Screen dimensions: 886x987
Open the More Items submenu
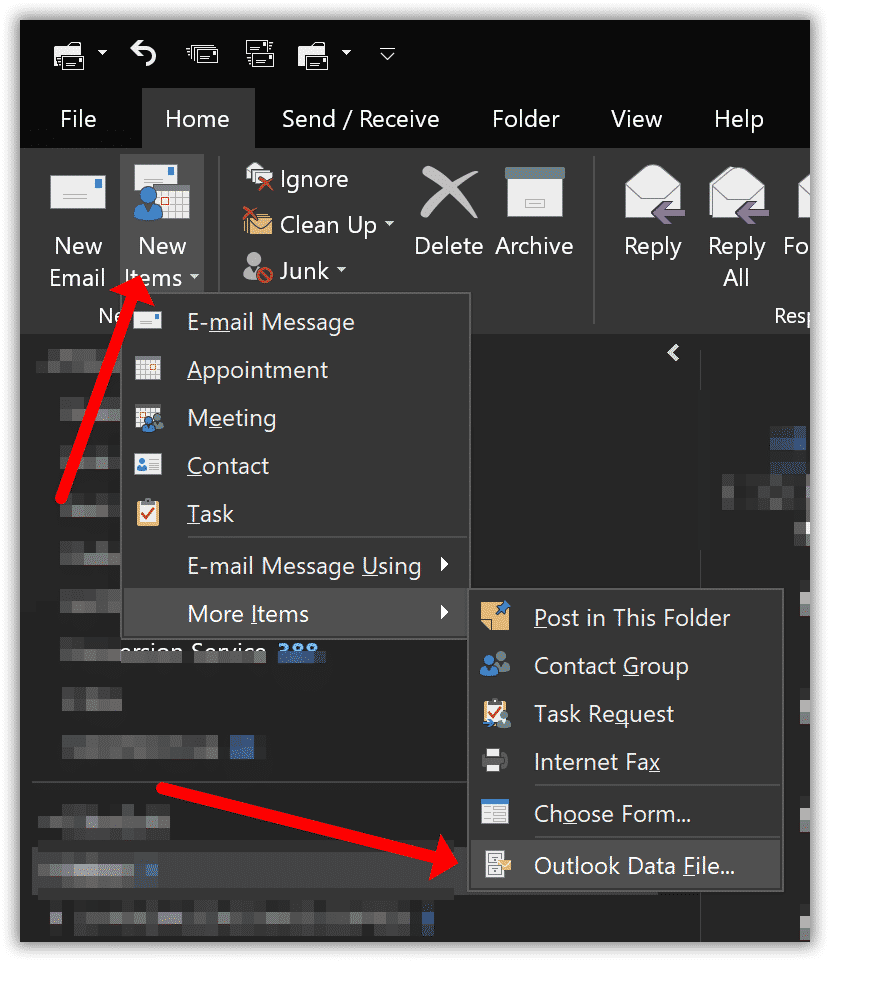(296, 614)
